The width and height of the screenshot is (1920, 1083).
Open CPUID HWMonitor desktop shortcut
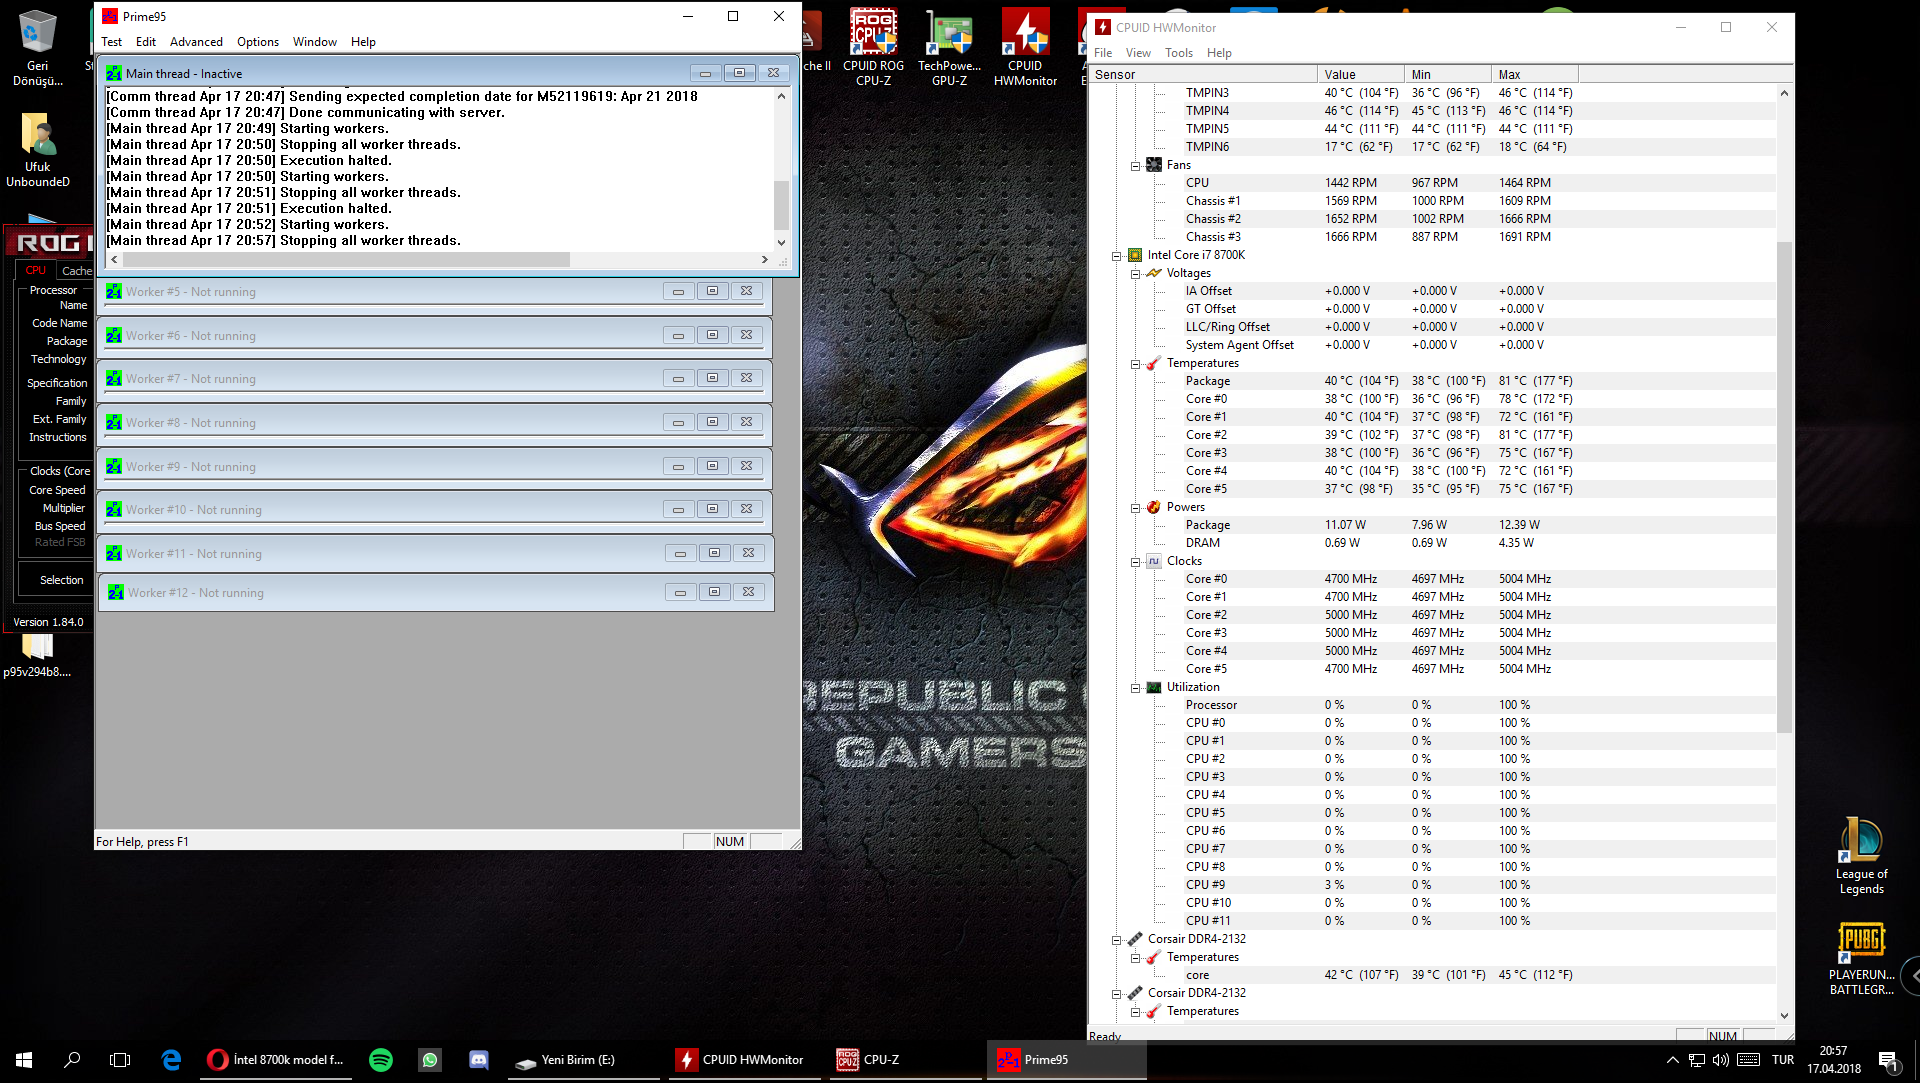1025,48
